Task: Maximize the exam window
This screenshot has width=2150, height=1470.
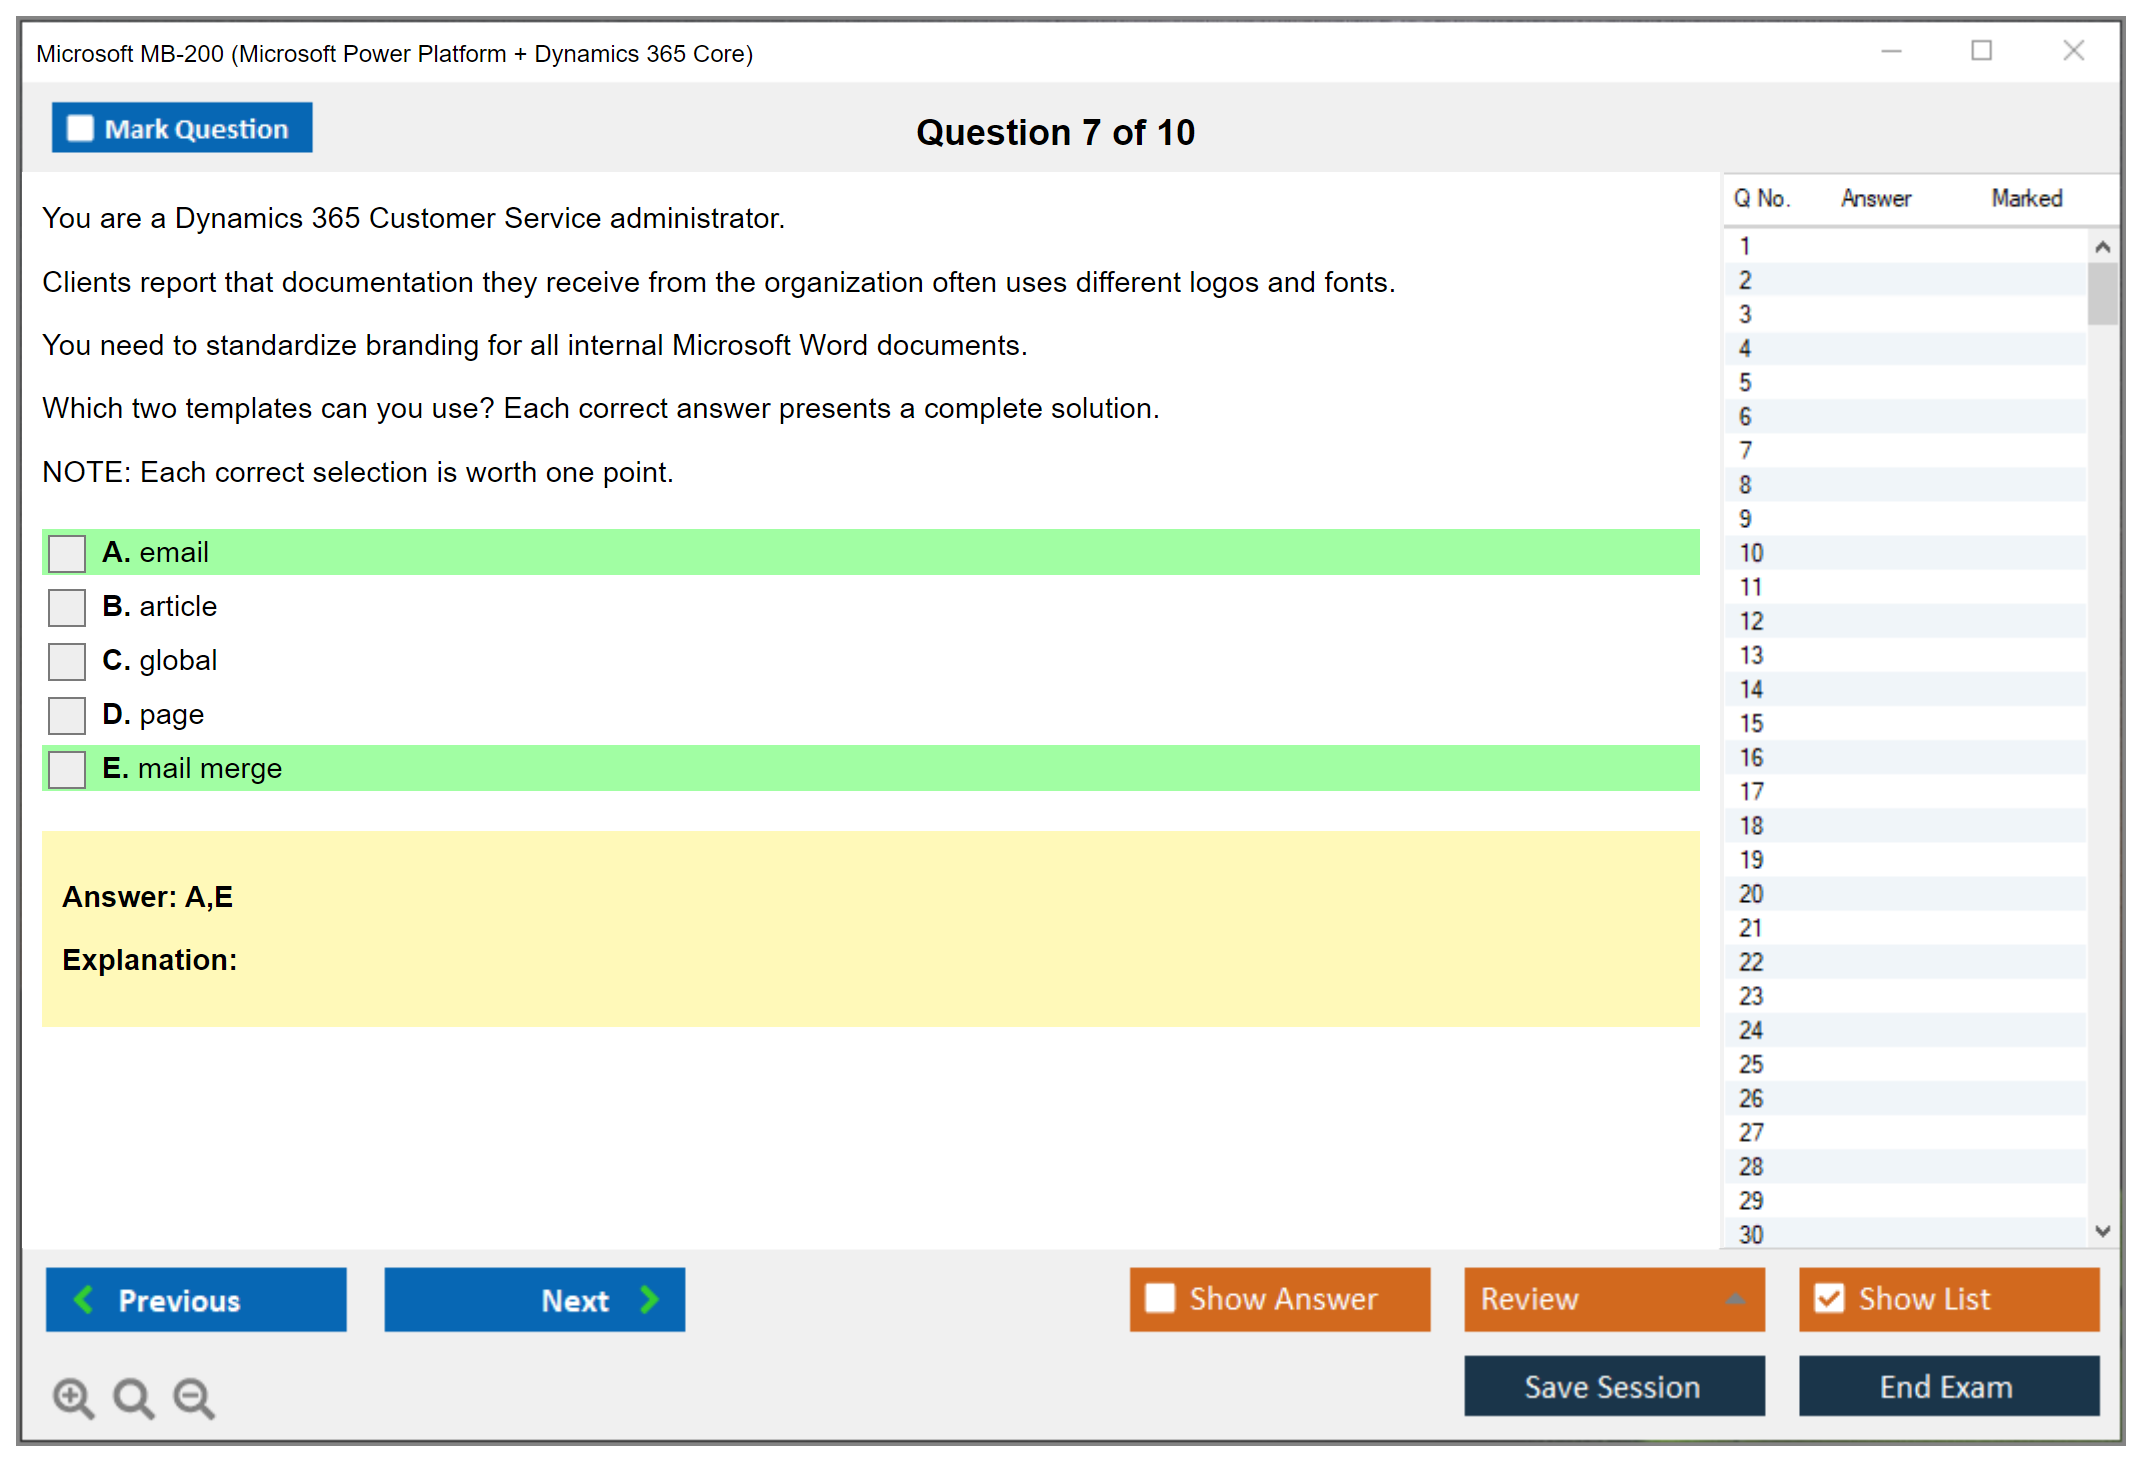Action: point(1981,51)
